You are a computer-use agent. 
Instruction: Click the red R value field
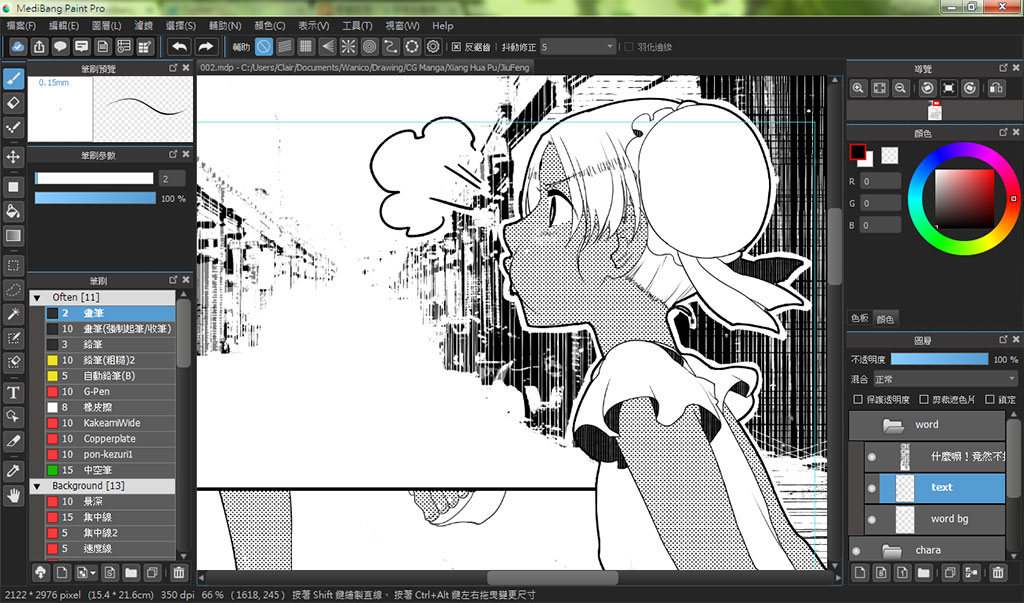881,182
